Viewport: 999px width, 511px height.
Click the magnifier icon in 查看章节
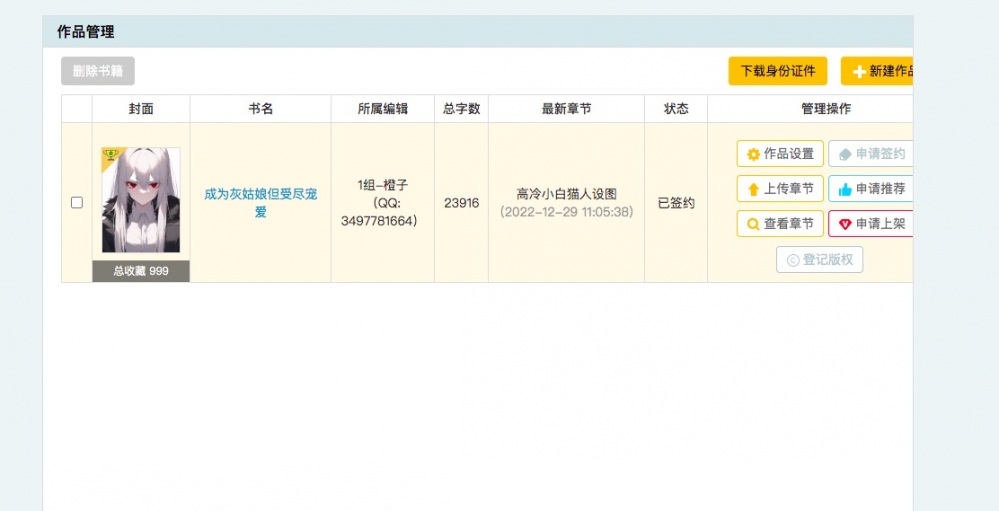click(753, 224)
